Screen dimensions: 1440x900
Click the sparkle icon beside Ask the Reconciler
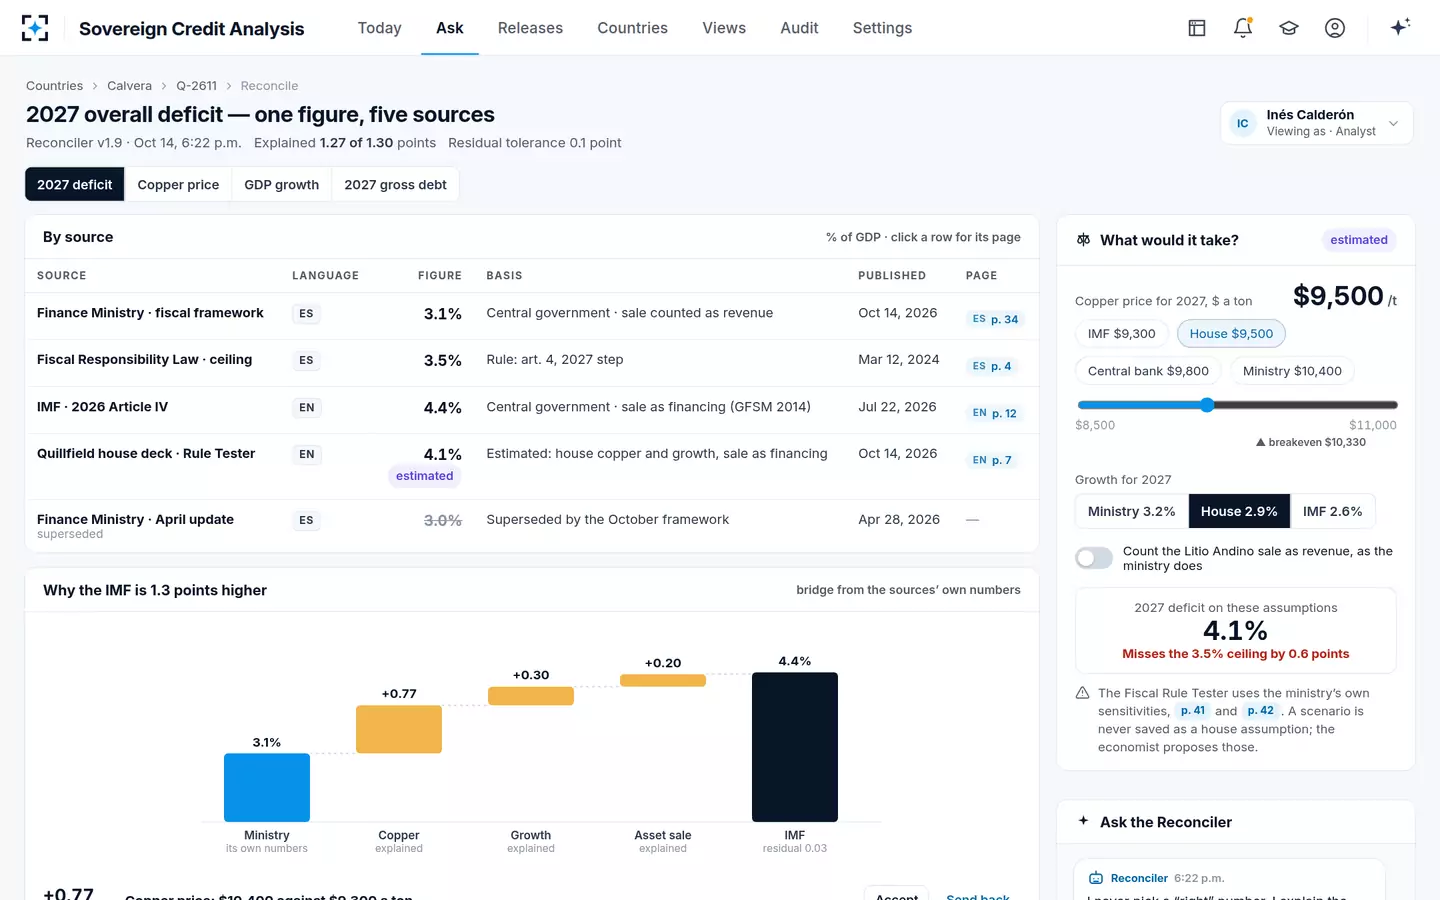point(1083,821)
